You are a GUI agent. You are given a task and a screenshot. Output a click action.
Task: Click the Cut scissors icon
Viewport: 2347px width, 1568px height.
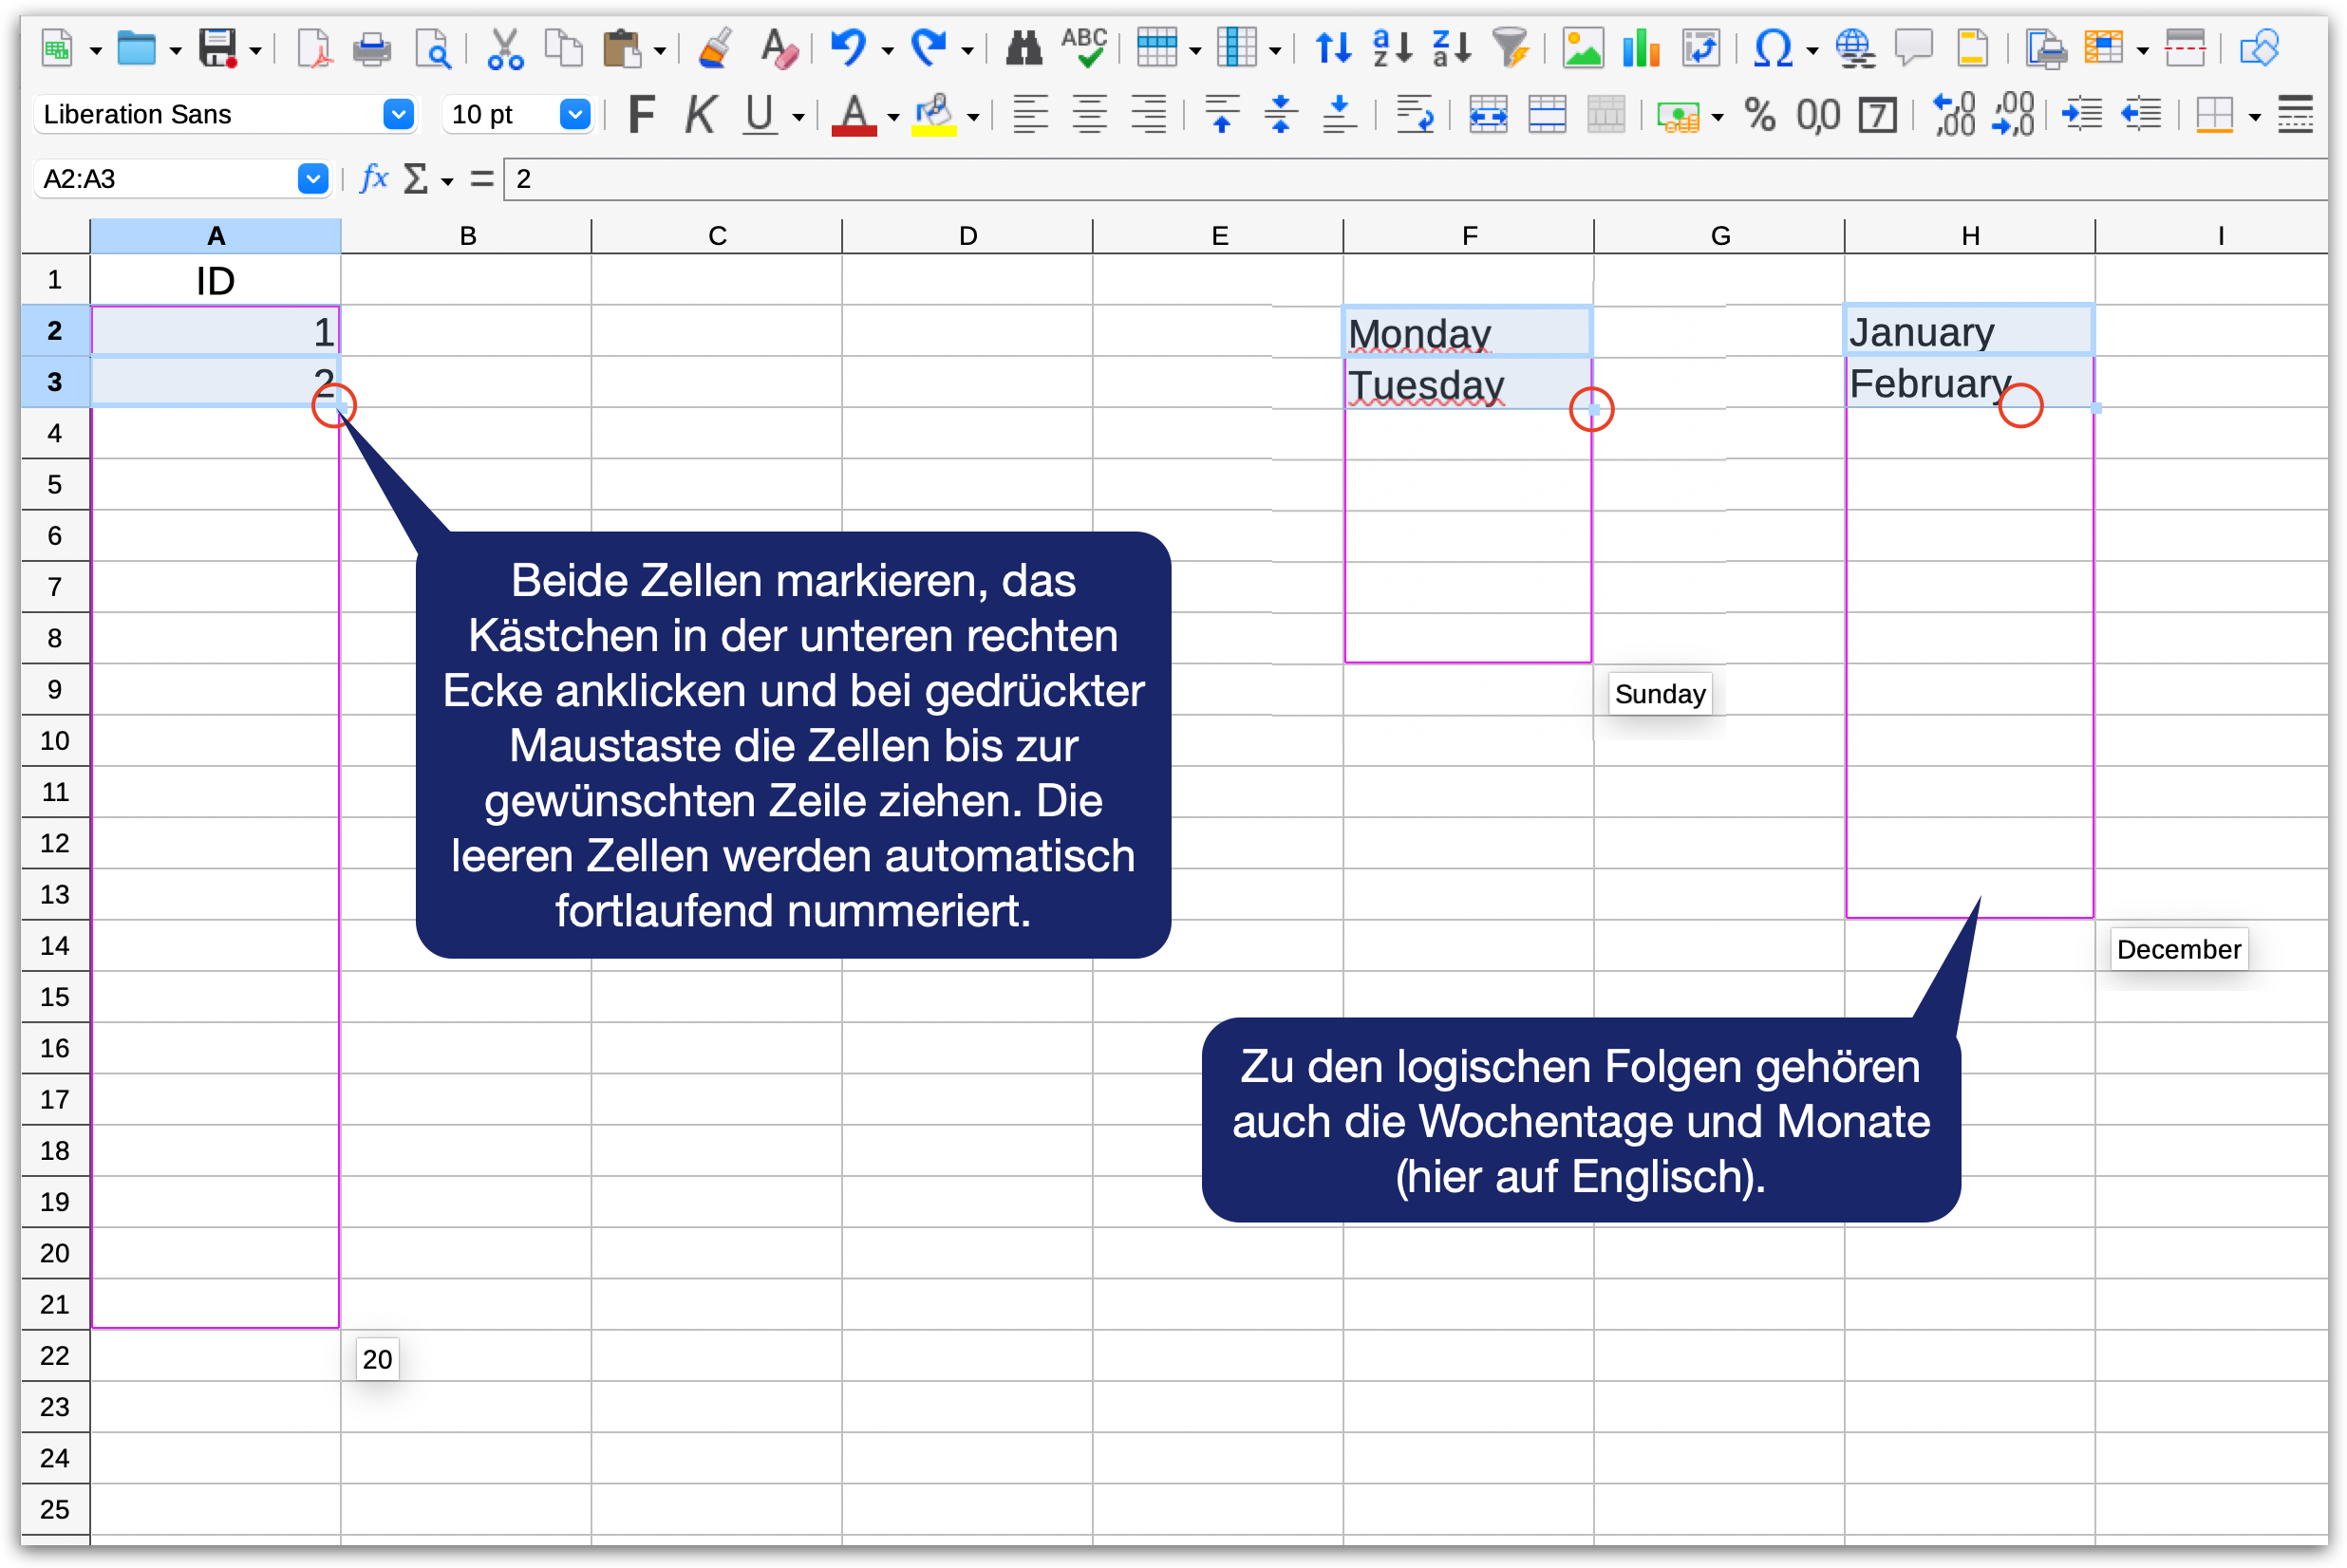click(x=505, y=48)
